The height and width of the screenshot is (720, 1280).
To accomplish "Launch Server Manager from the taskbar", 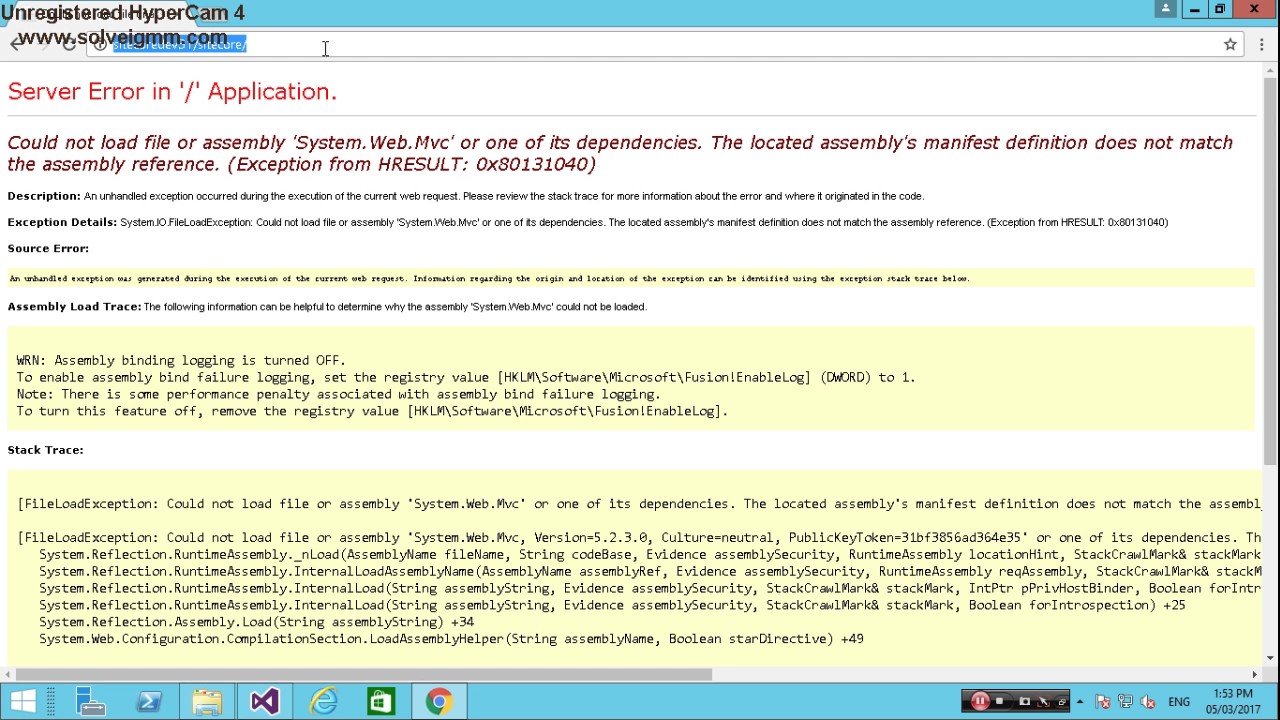I will [x=91, y=701].
